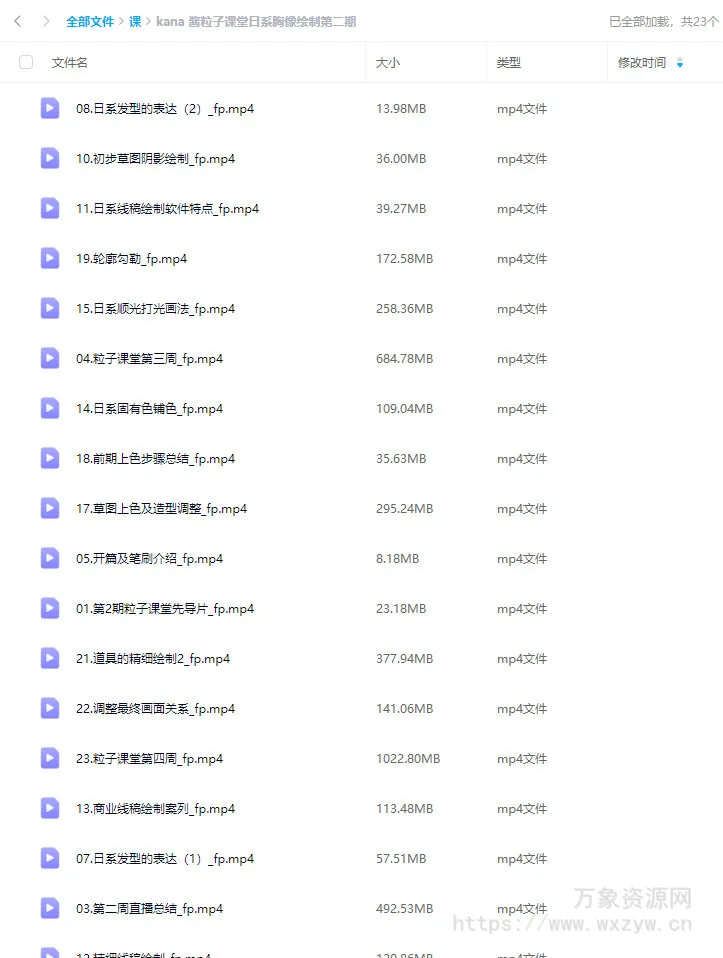Click video icon beside 23.粒子课堂第四周
The image size is (723, 958).
pos(50,758)
